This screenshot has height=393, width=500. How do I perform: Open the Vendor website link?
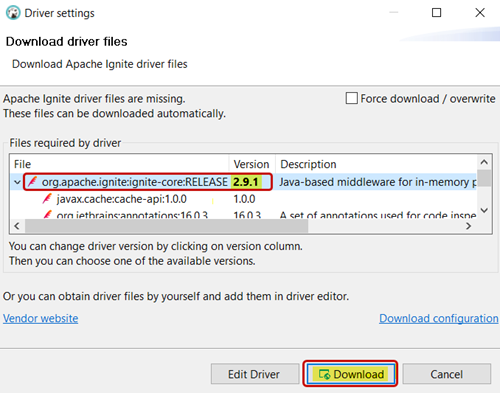pyautogui.click(x=41, y=318)
